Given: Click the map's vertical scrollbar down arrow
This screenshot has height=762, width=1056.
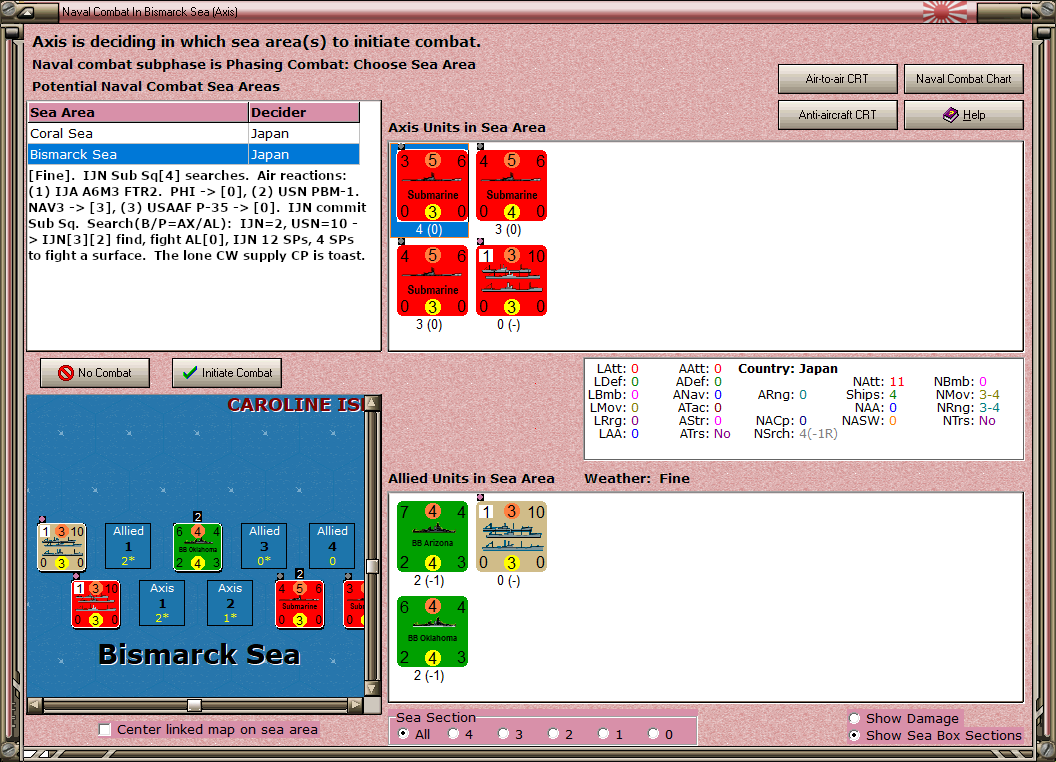Looking at the screenshot, I should [372, 689].
